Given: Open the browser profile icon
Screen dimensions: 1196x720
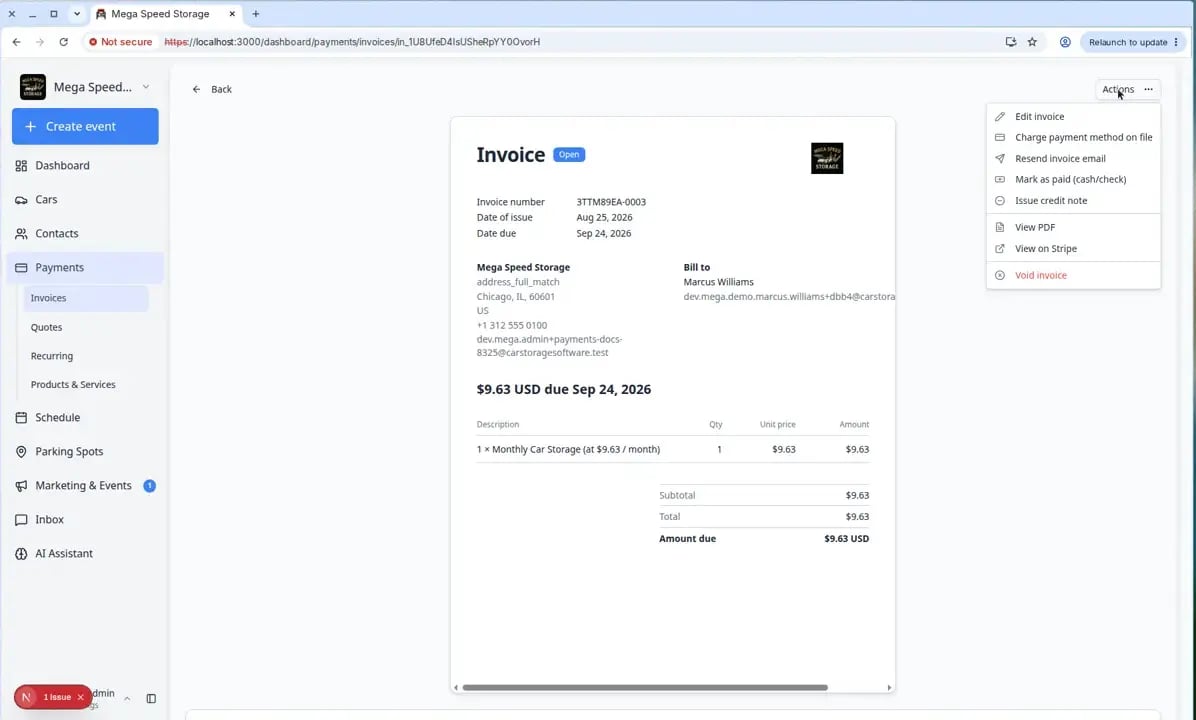Looking at the screenshot, I should (x=1065, y=42).
